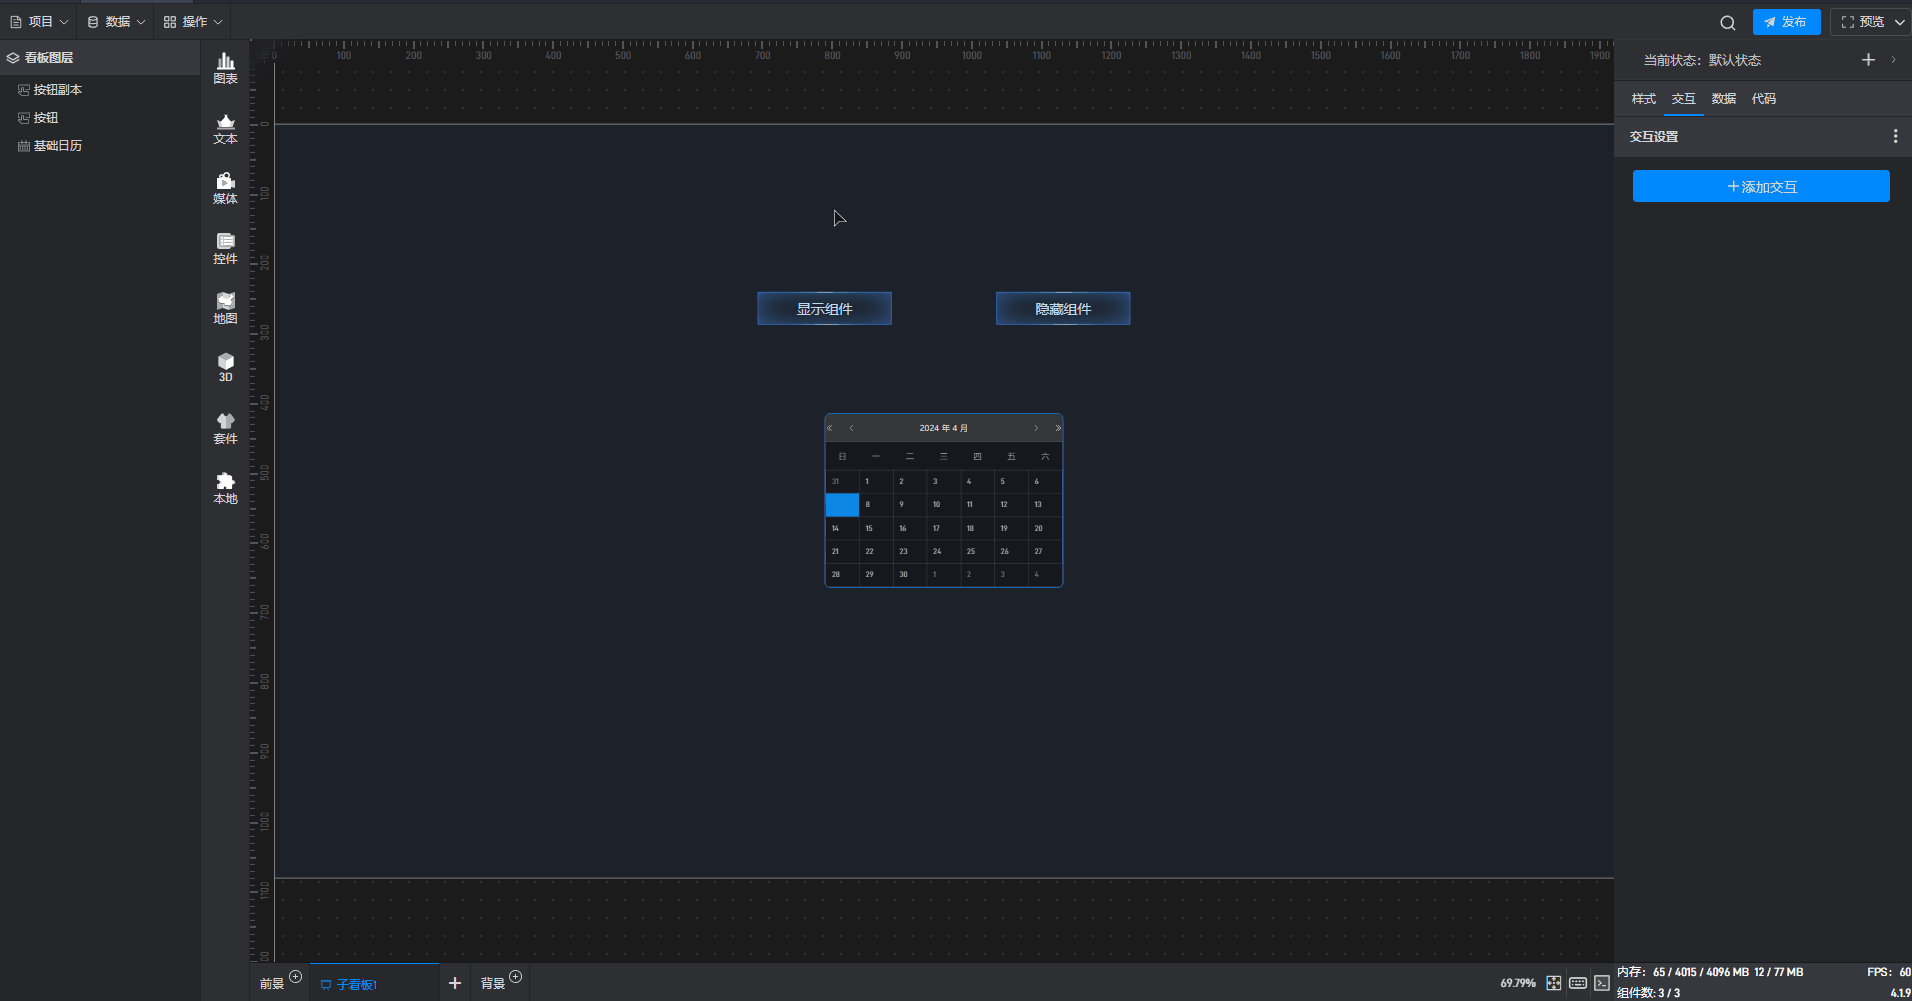Screen dimensions: 1912x1001
Task: Add a new state with plus icon
Action: point(1868,60)
